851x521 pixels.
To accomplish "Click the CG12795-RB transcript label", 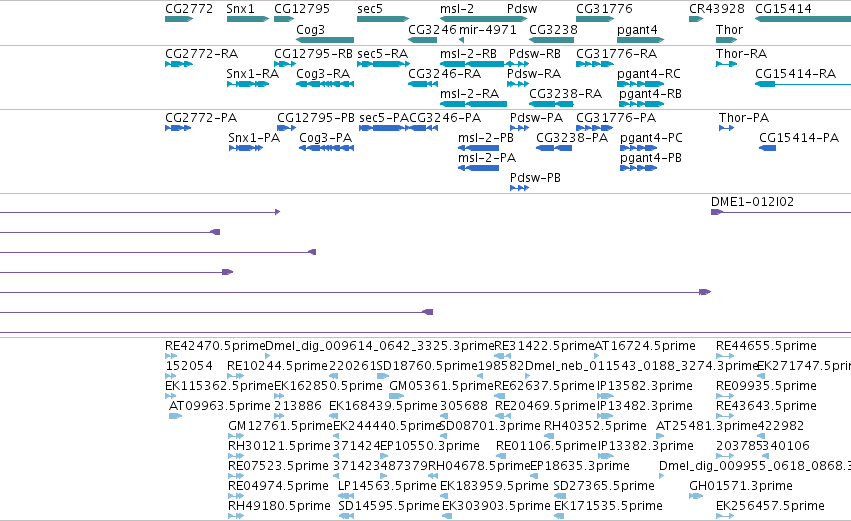I will [313, 54].
